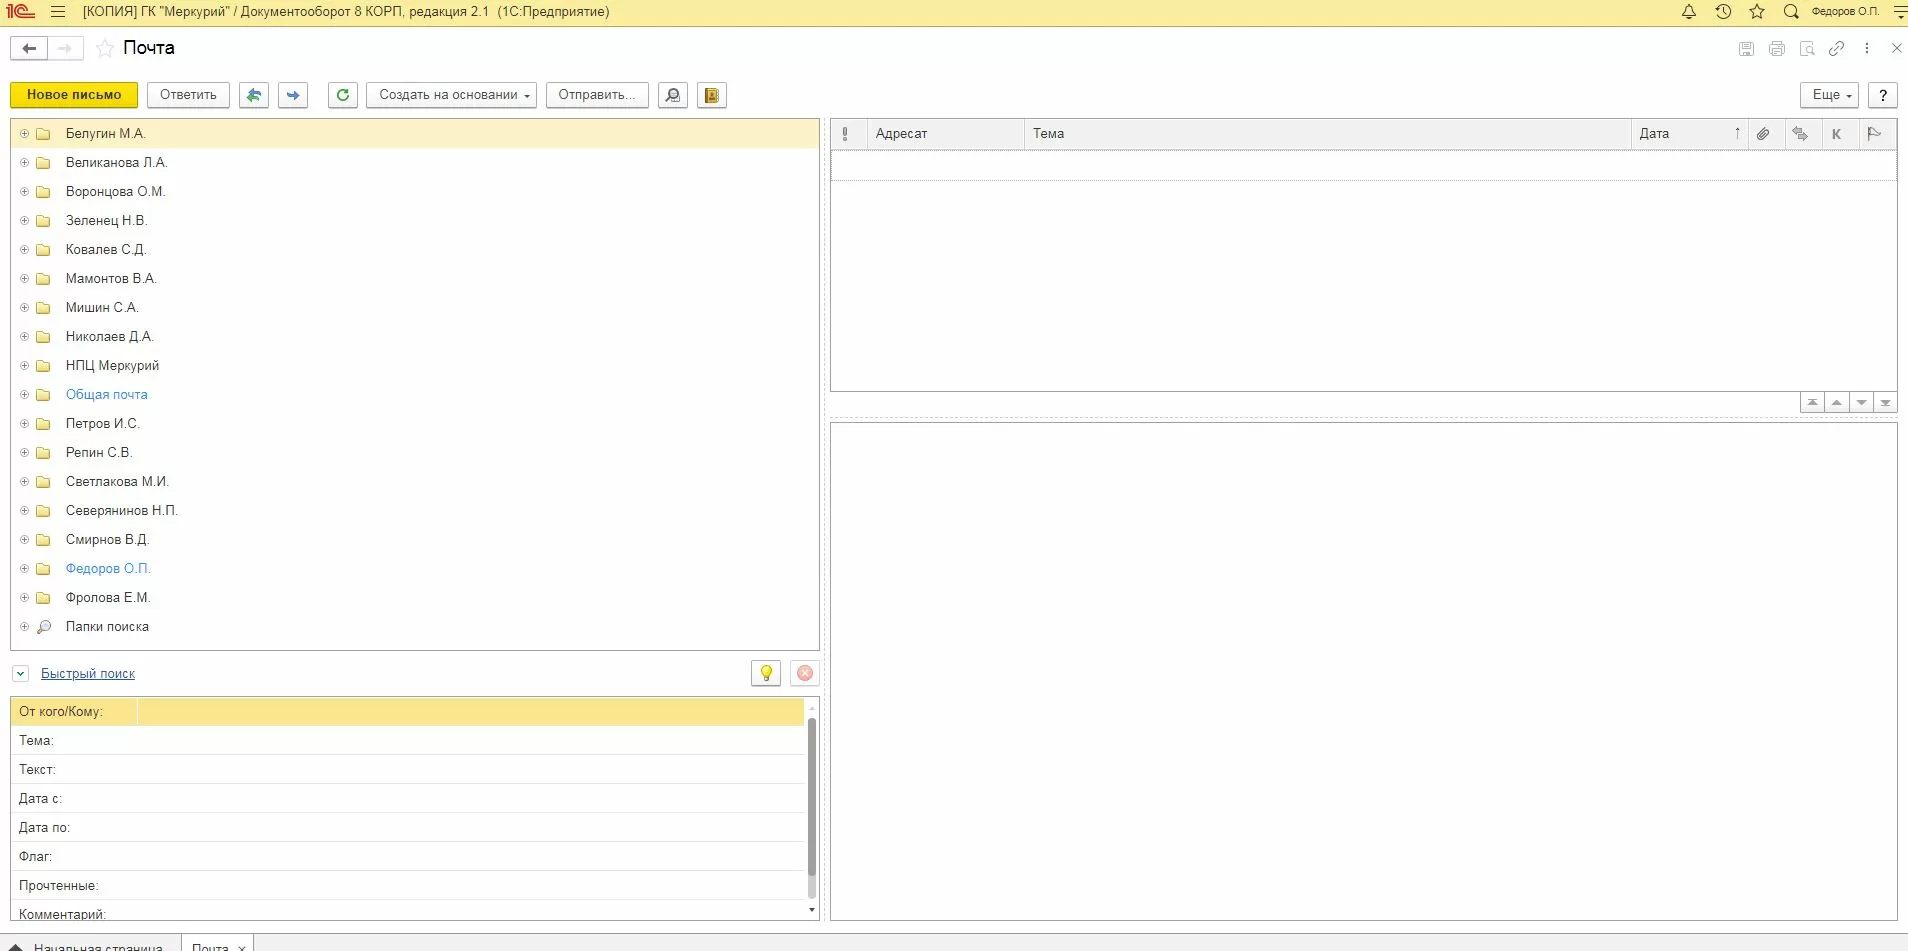Collapse the Быстрый поиск section toggle
This screenshot has height=951, width=1908.
20,674
